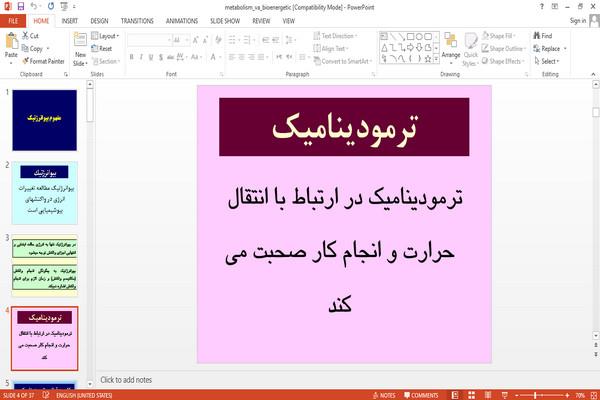Select slide 3 thumbnail
This screenshot has height=400, width=600.
click(44, 265)
